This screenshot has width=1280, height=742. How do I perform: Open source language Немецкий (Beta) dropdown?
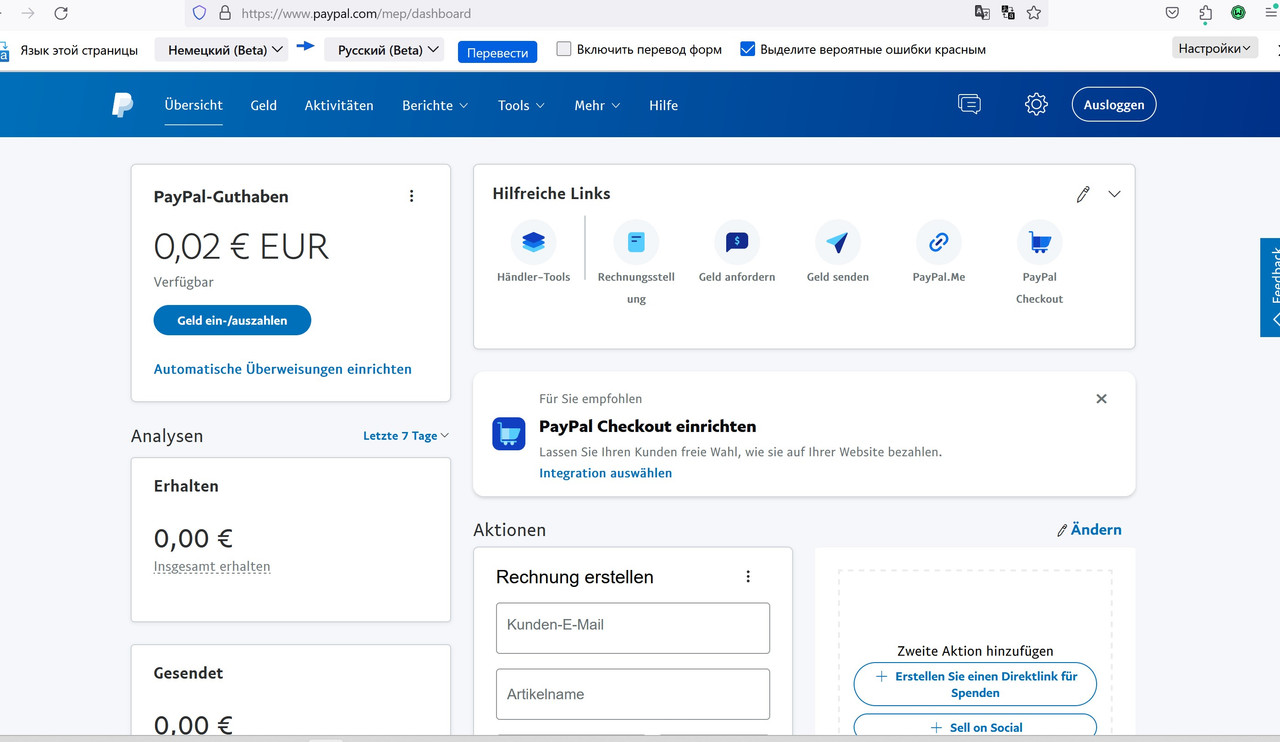coord(221,49)
